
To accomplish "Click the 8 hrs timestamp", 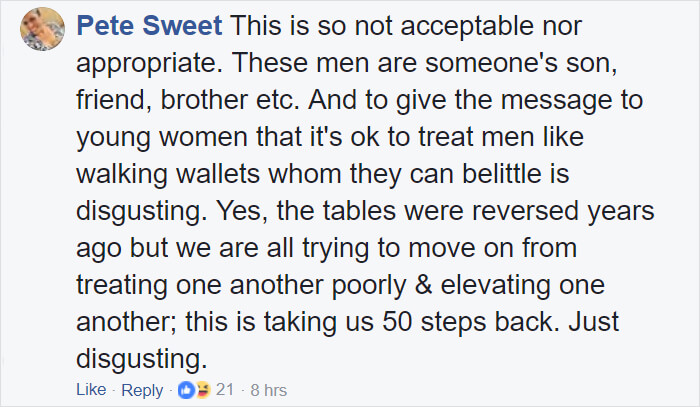I will [267, 390].
